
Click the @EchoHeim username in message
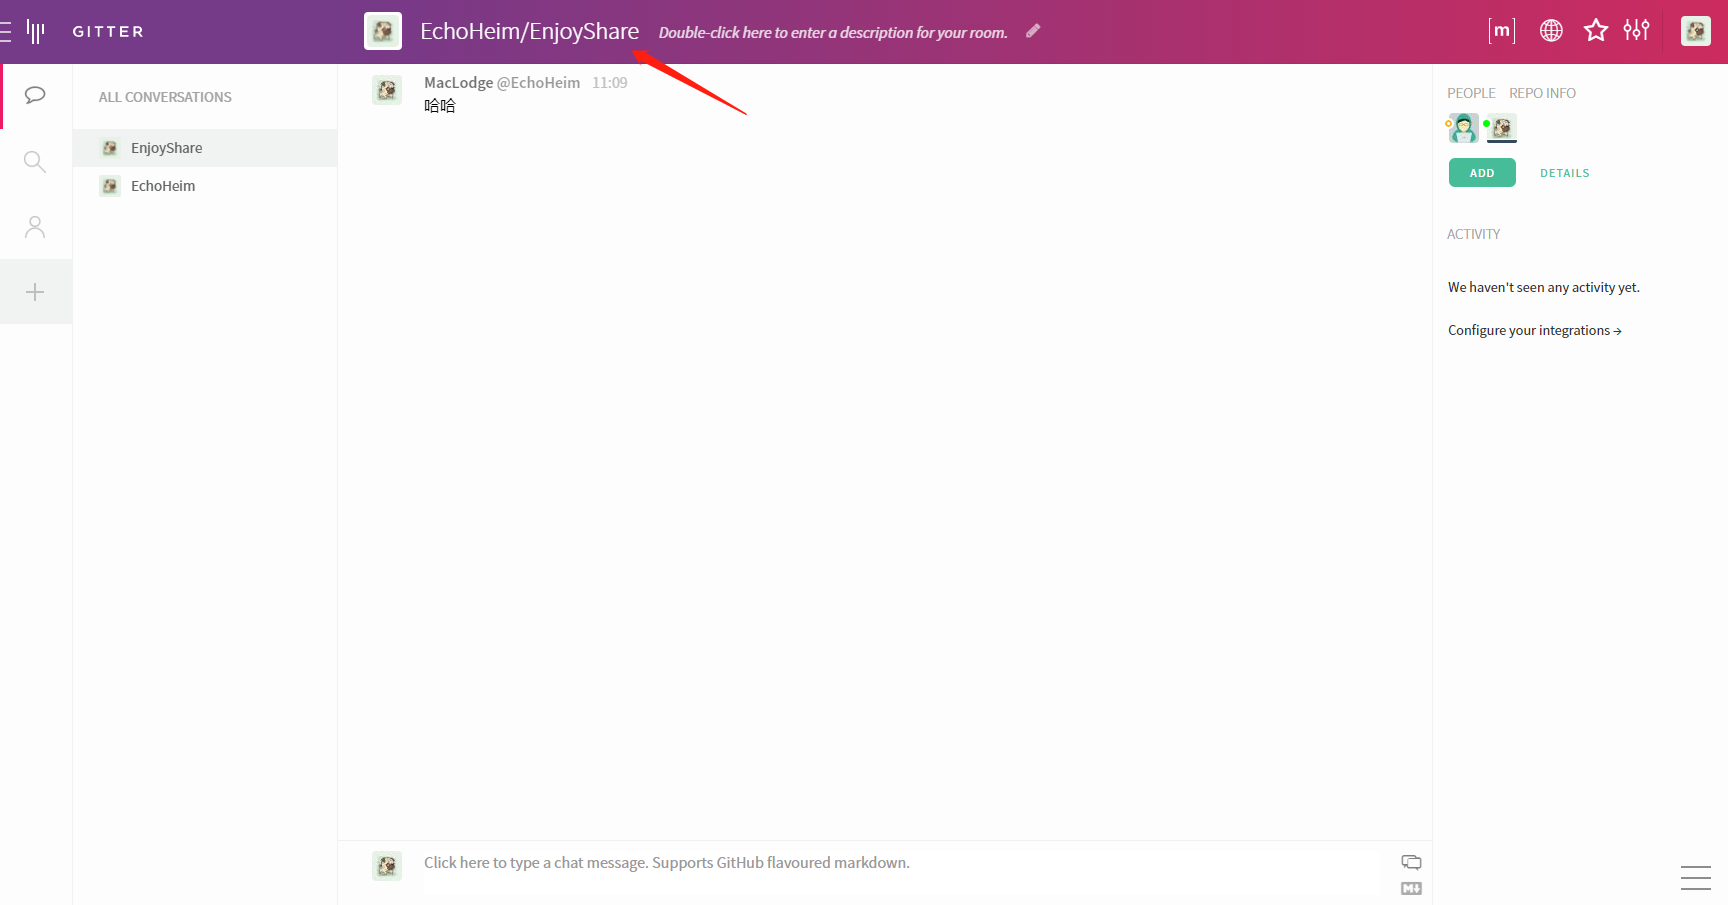[538, 83]
